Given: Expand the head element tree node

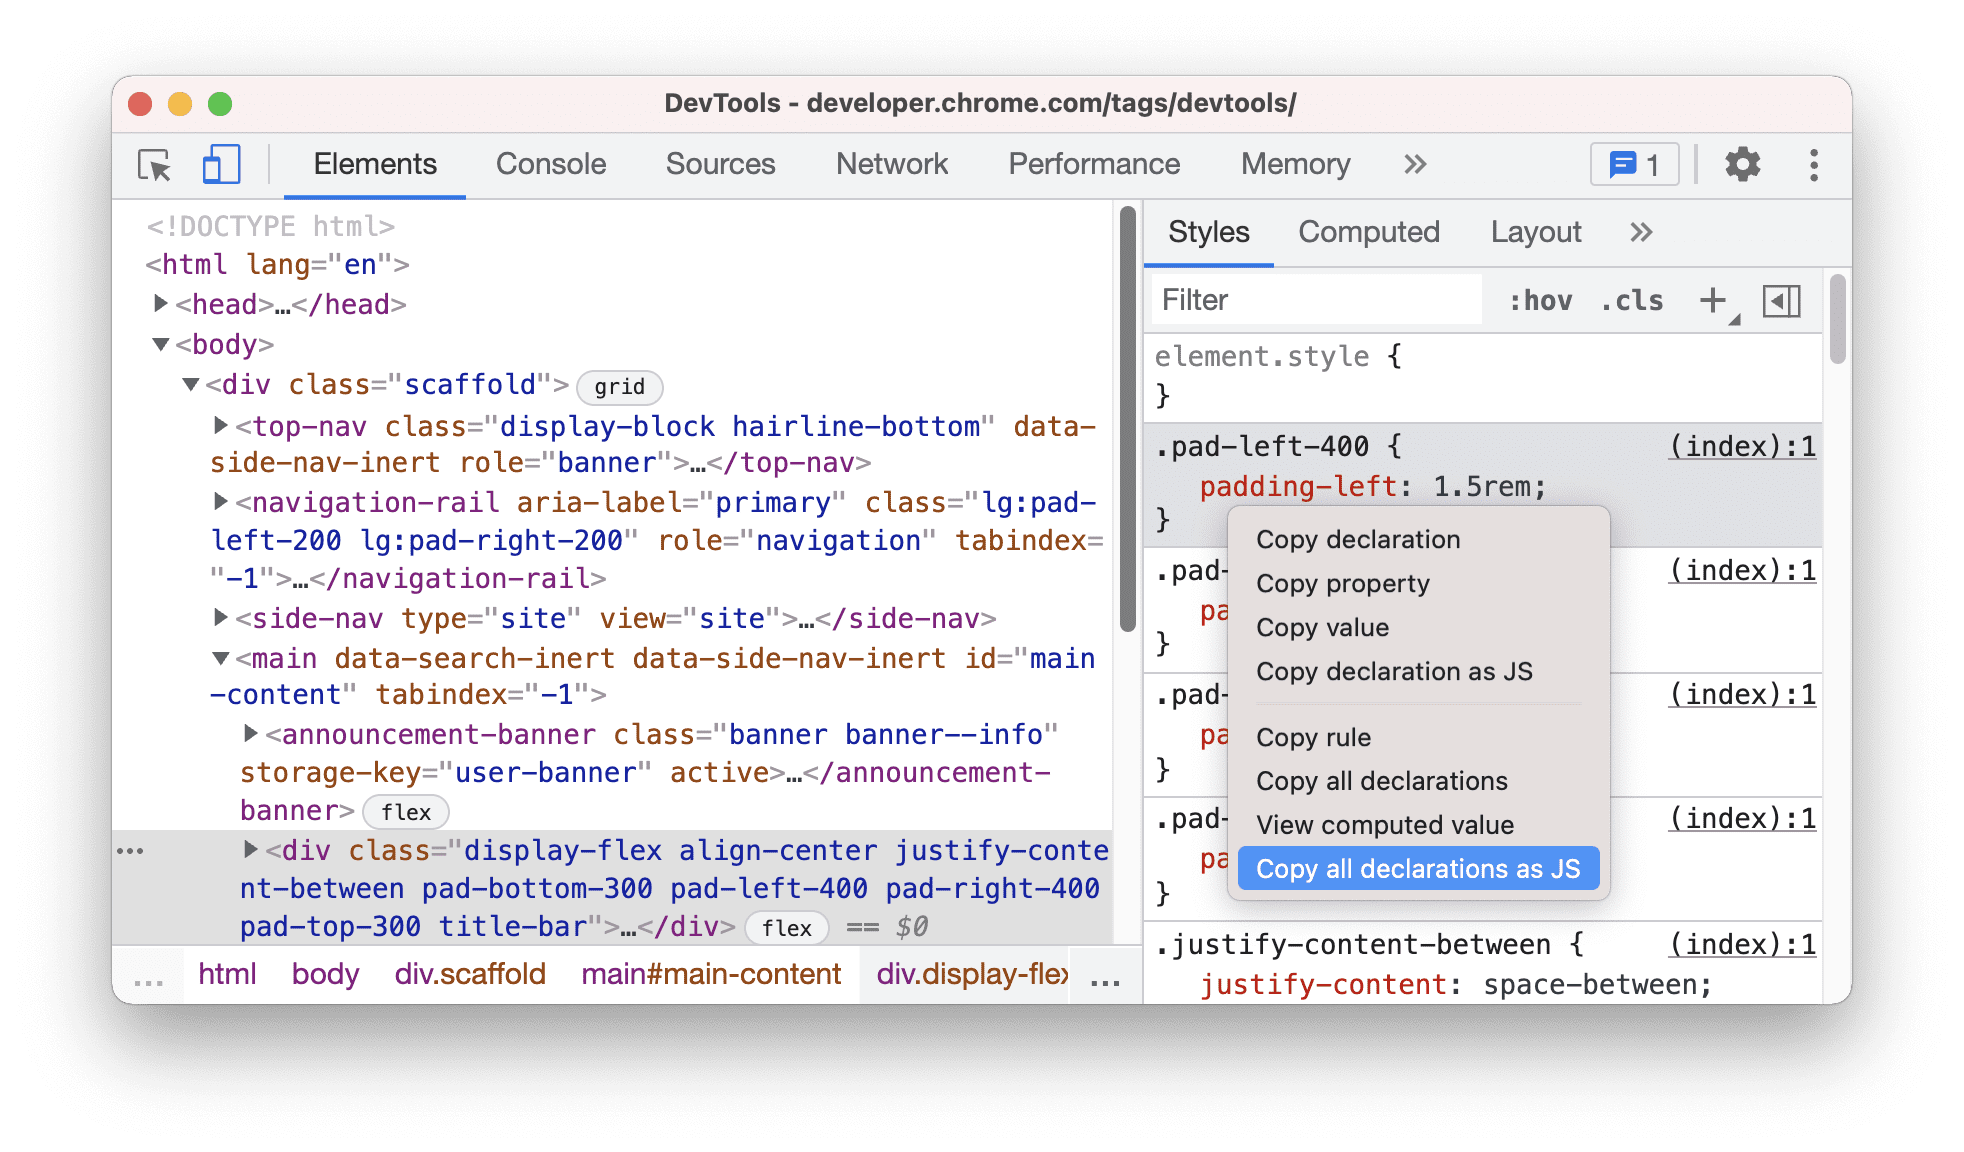Looking at the screenshot, I should point(155,303).
